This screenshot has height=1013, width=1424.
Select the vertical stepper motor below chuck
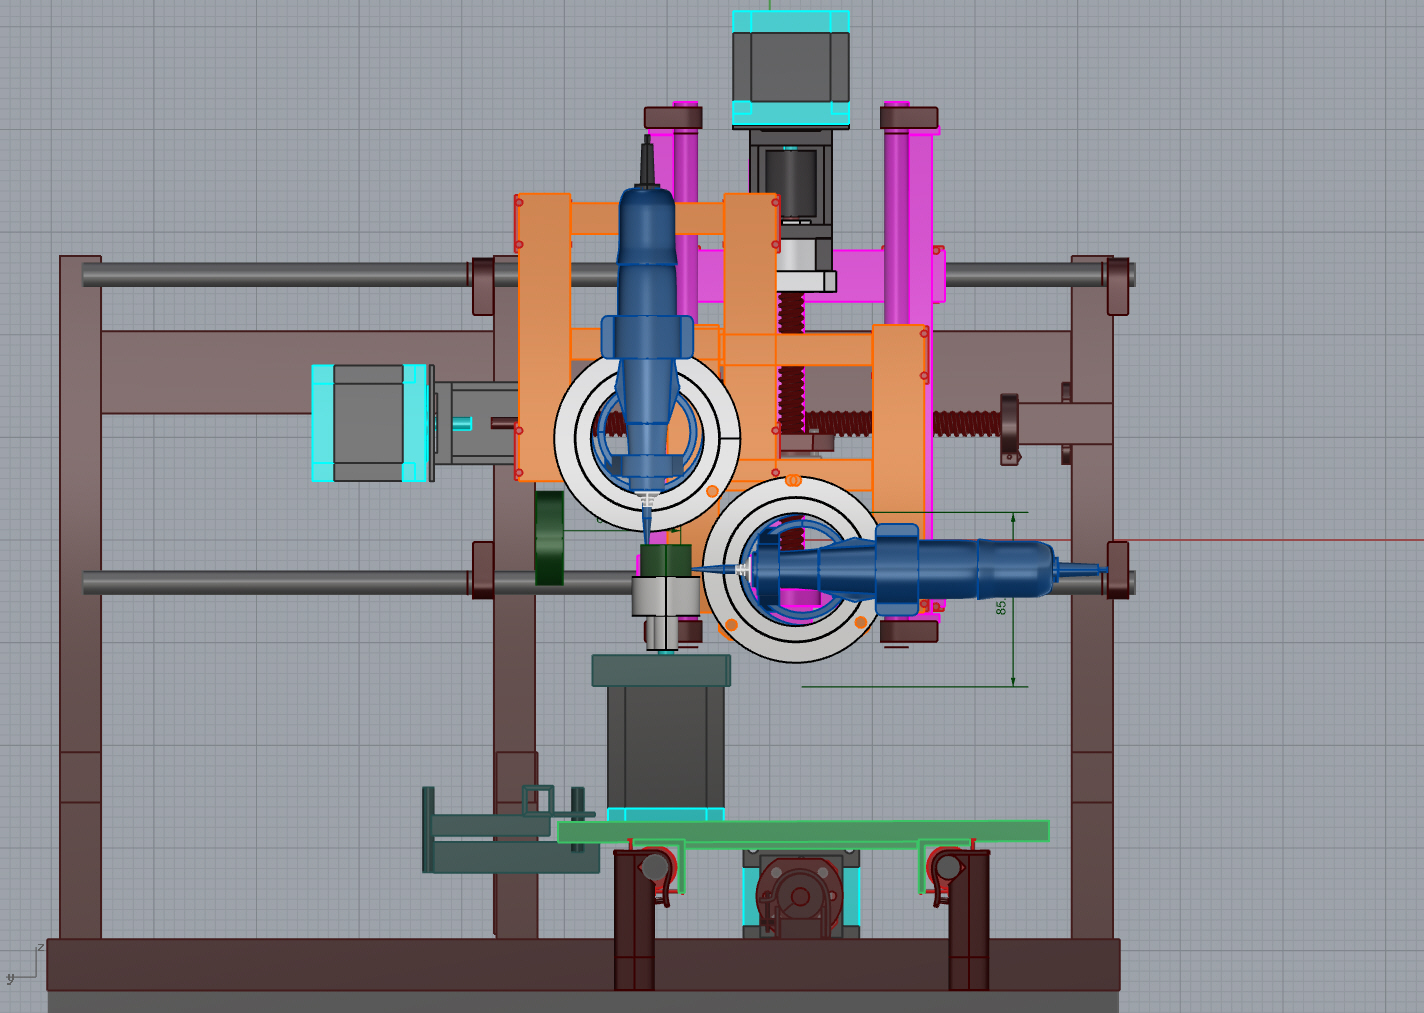(665, 745)
